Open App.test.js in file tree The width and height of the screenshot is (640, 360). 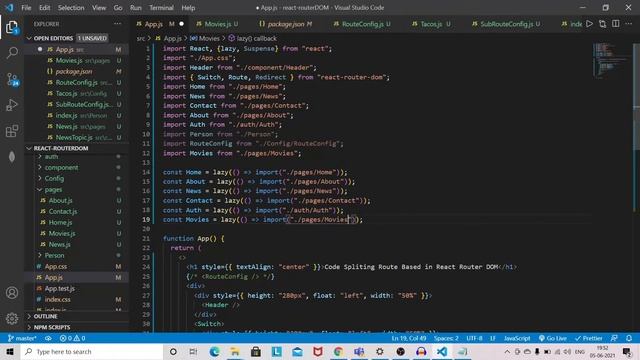(x=60, y=289)
